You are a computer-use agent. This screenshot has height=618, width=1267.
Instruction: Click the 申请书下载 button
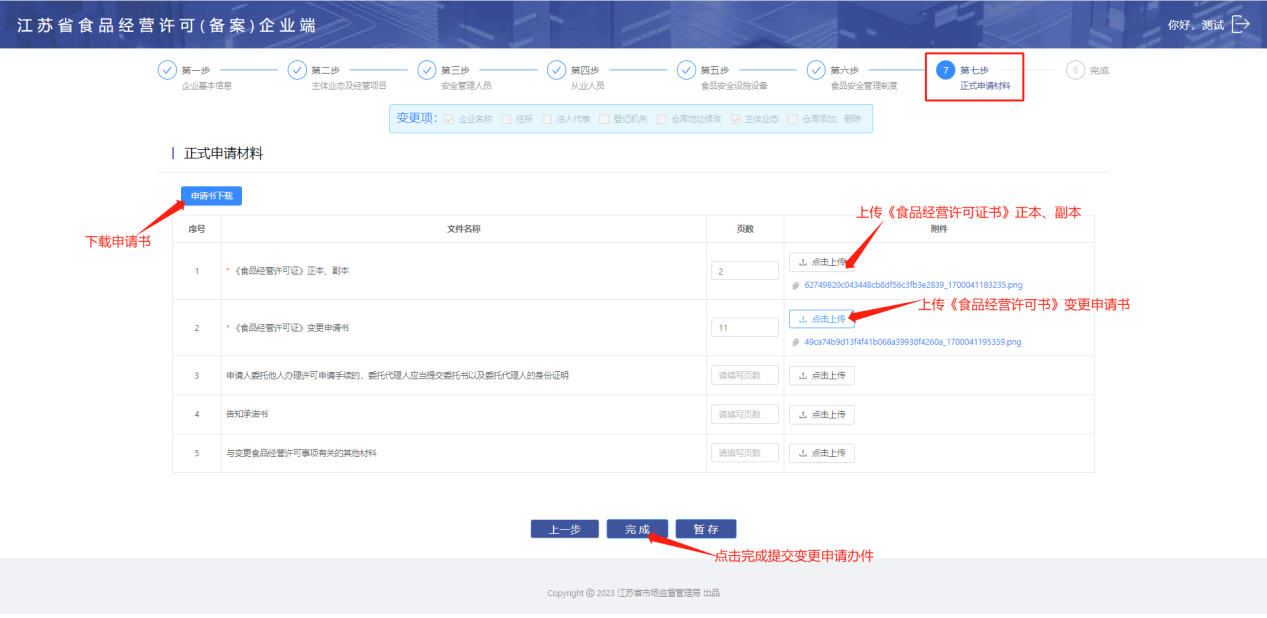coord(211,196)
